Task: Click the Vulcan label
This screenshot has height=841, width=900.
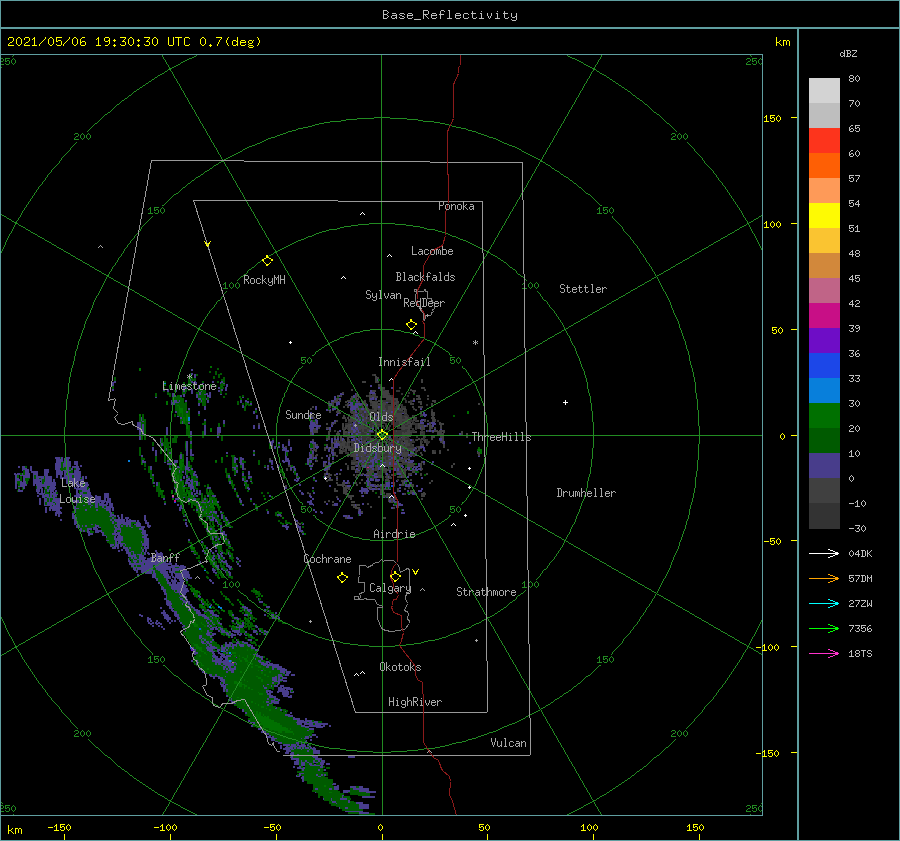Action: tap(508, 743)
